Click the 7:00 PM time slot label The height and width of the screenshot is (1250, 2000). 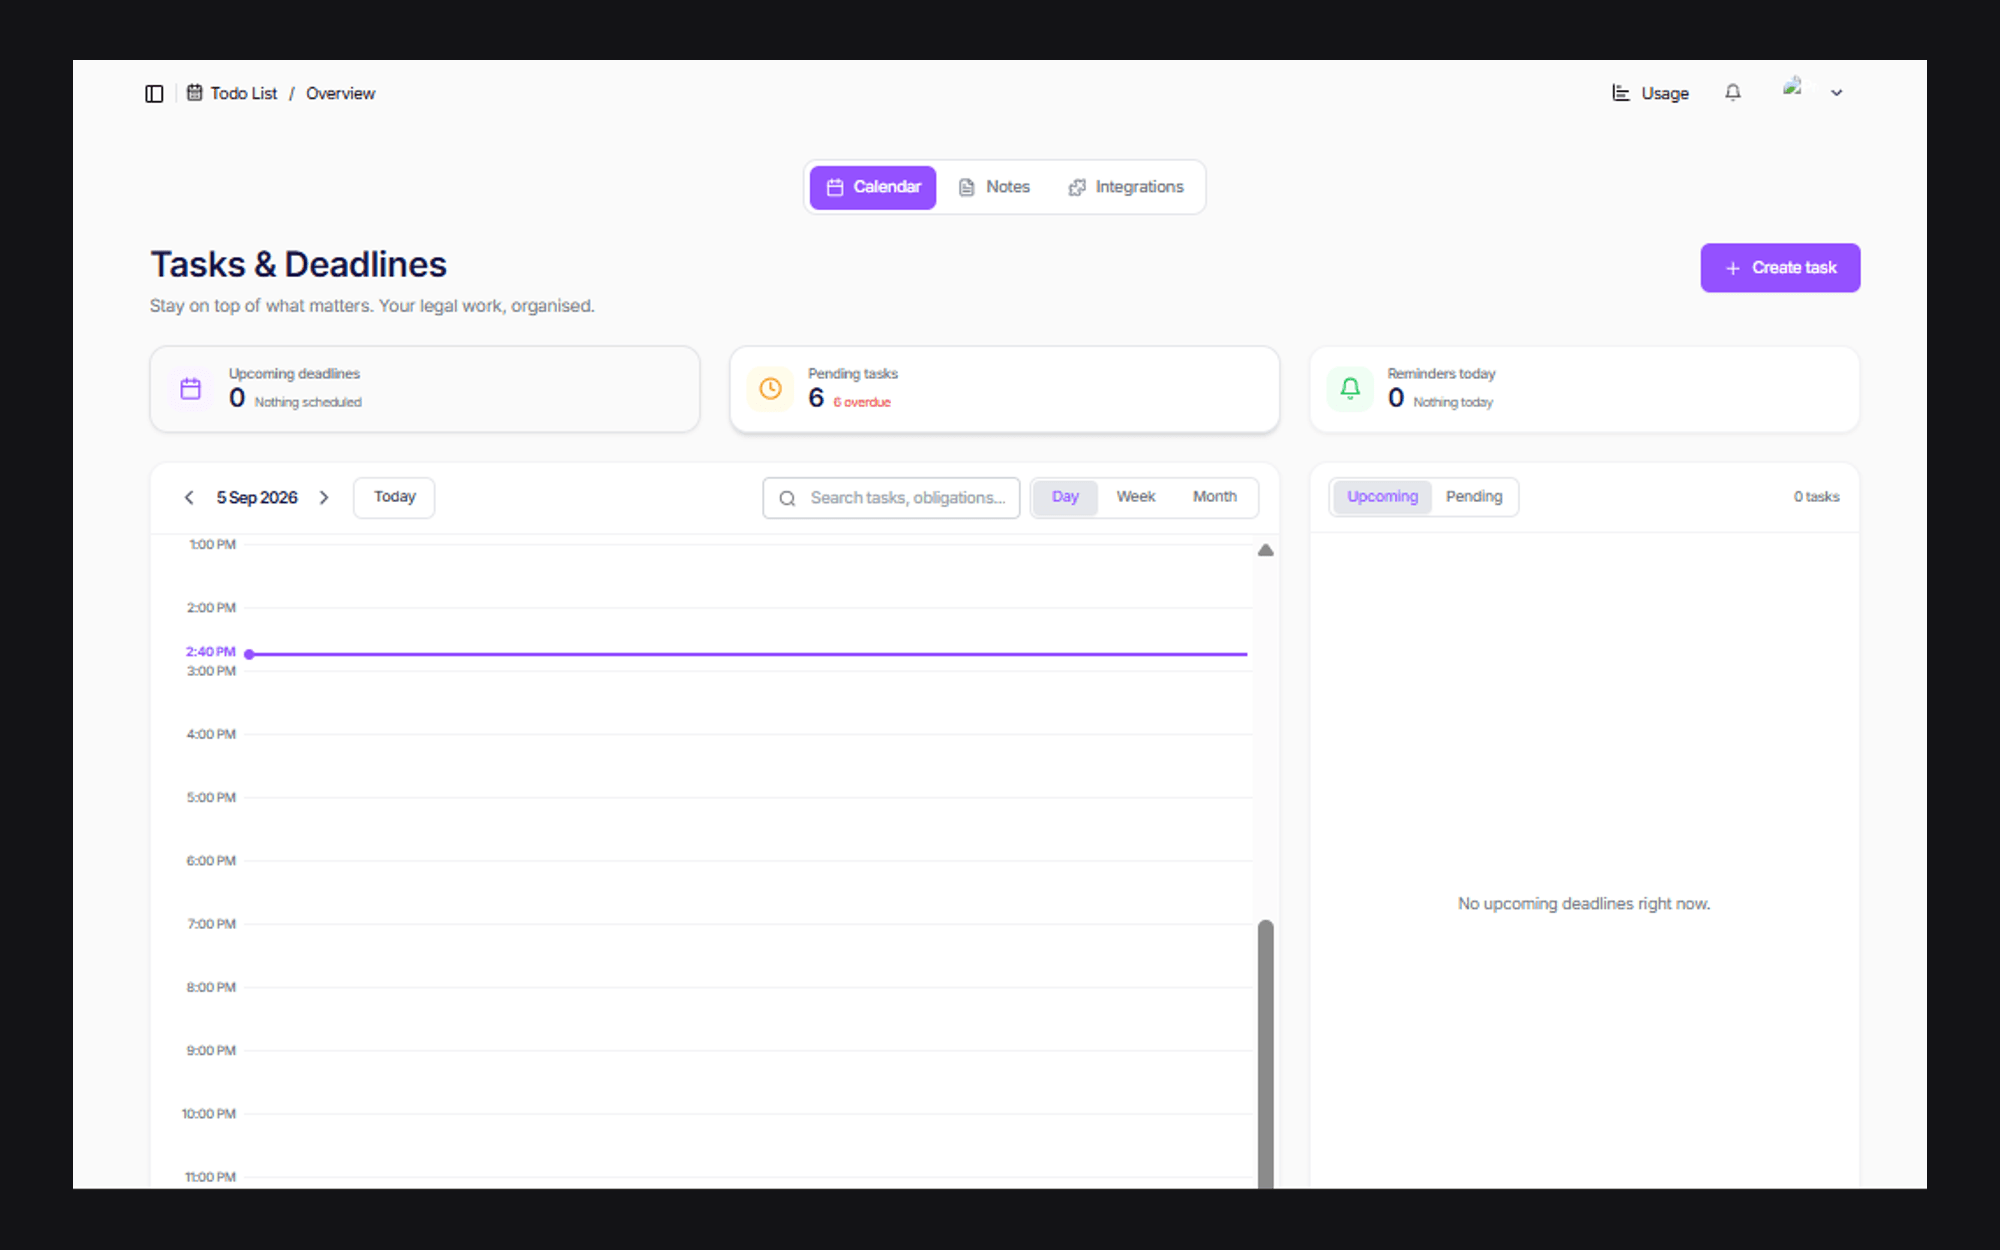(x=211, y=924)
